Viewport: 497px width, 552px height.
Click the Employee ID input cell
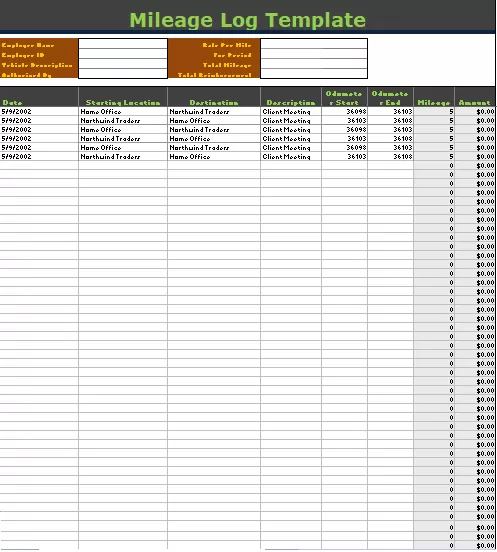[x=123, y=54]
